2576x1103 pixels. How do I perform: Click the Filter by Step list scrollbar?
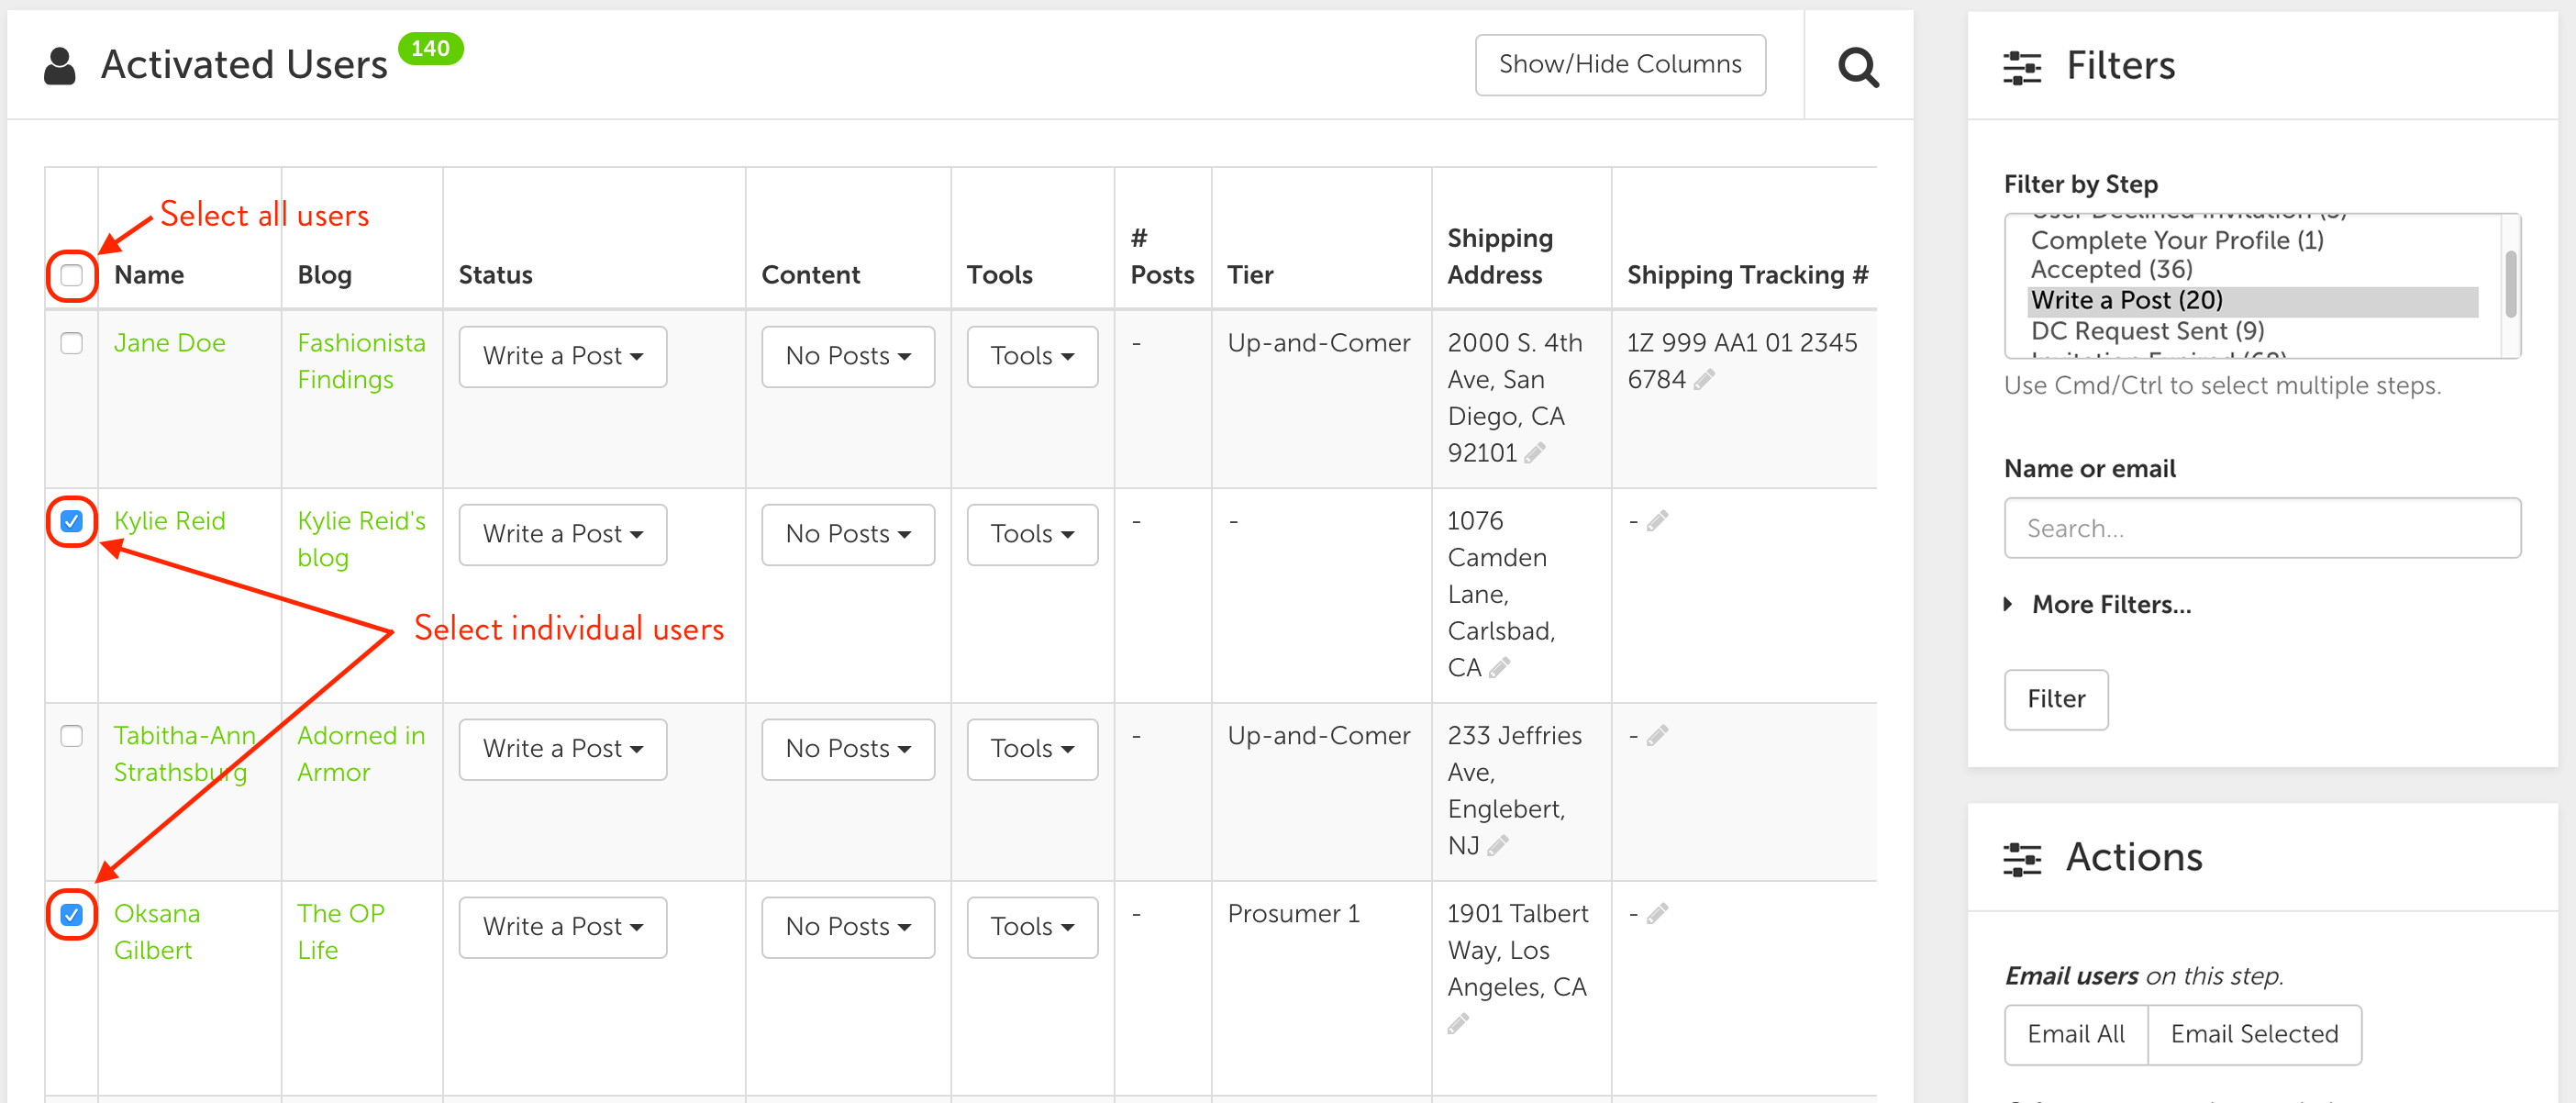pyautogui.click(x=2510, y=285)
